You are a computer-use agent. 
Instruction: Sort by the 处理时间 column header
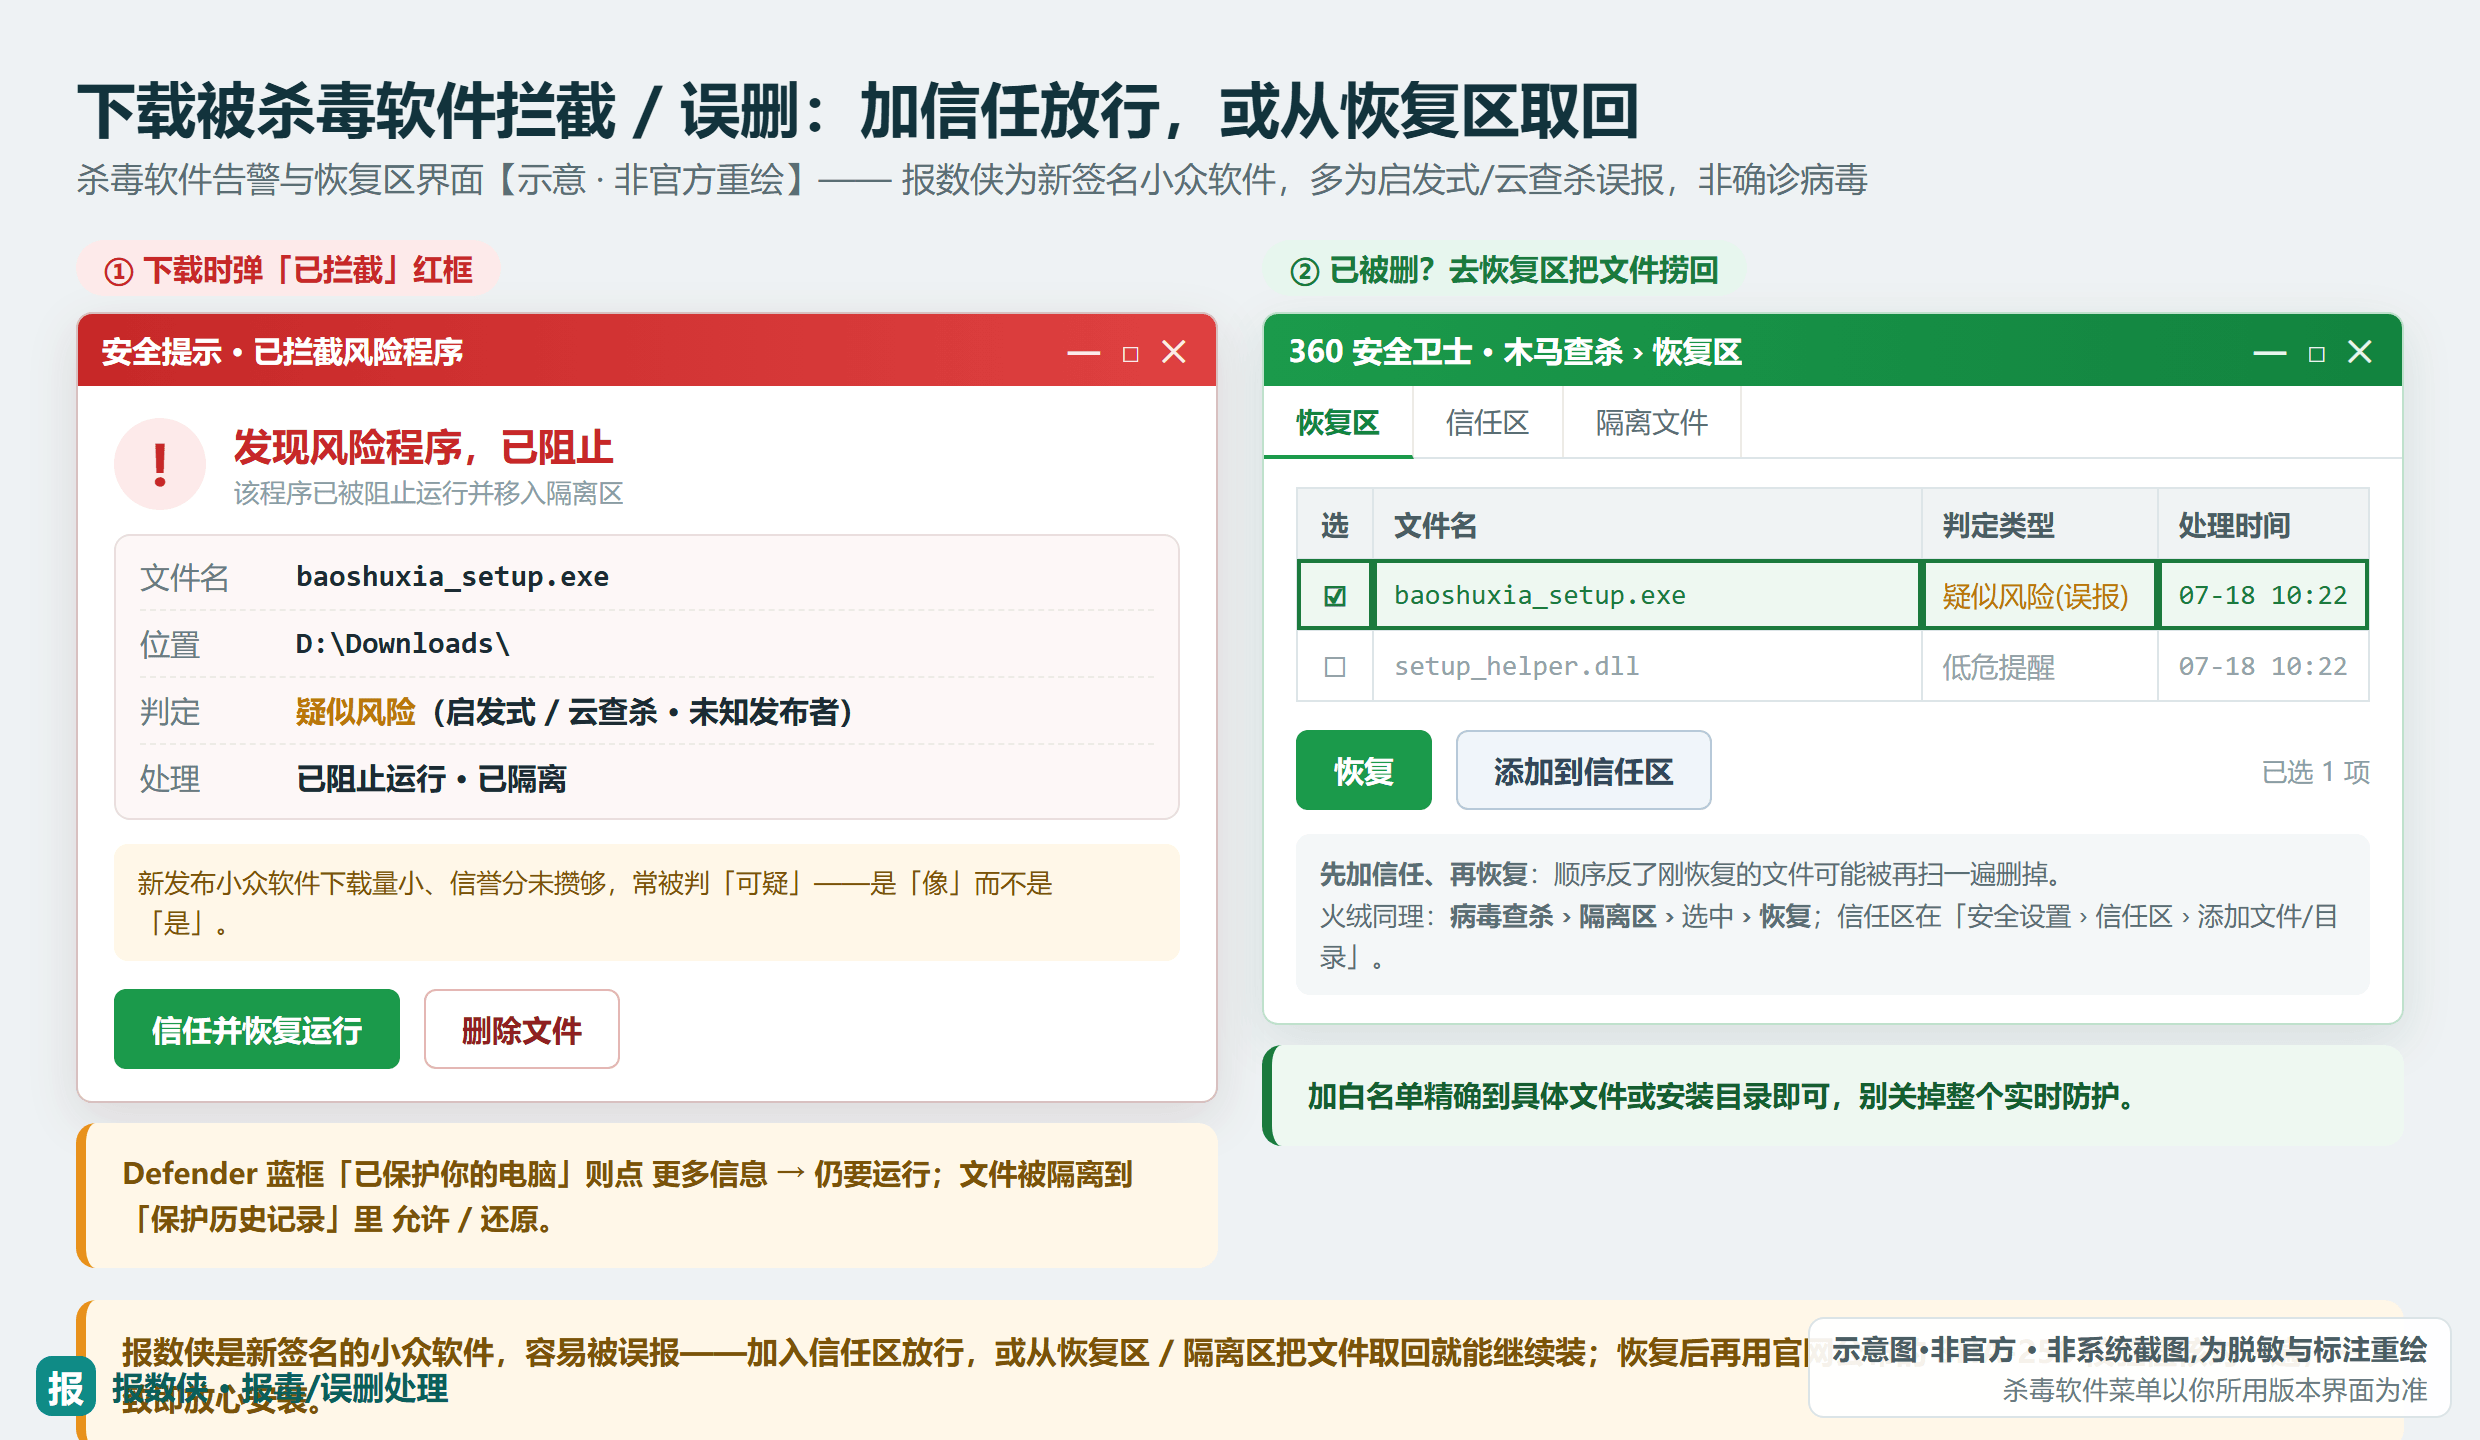[x=2263, y=525]
